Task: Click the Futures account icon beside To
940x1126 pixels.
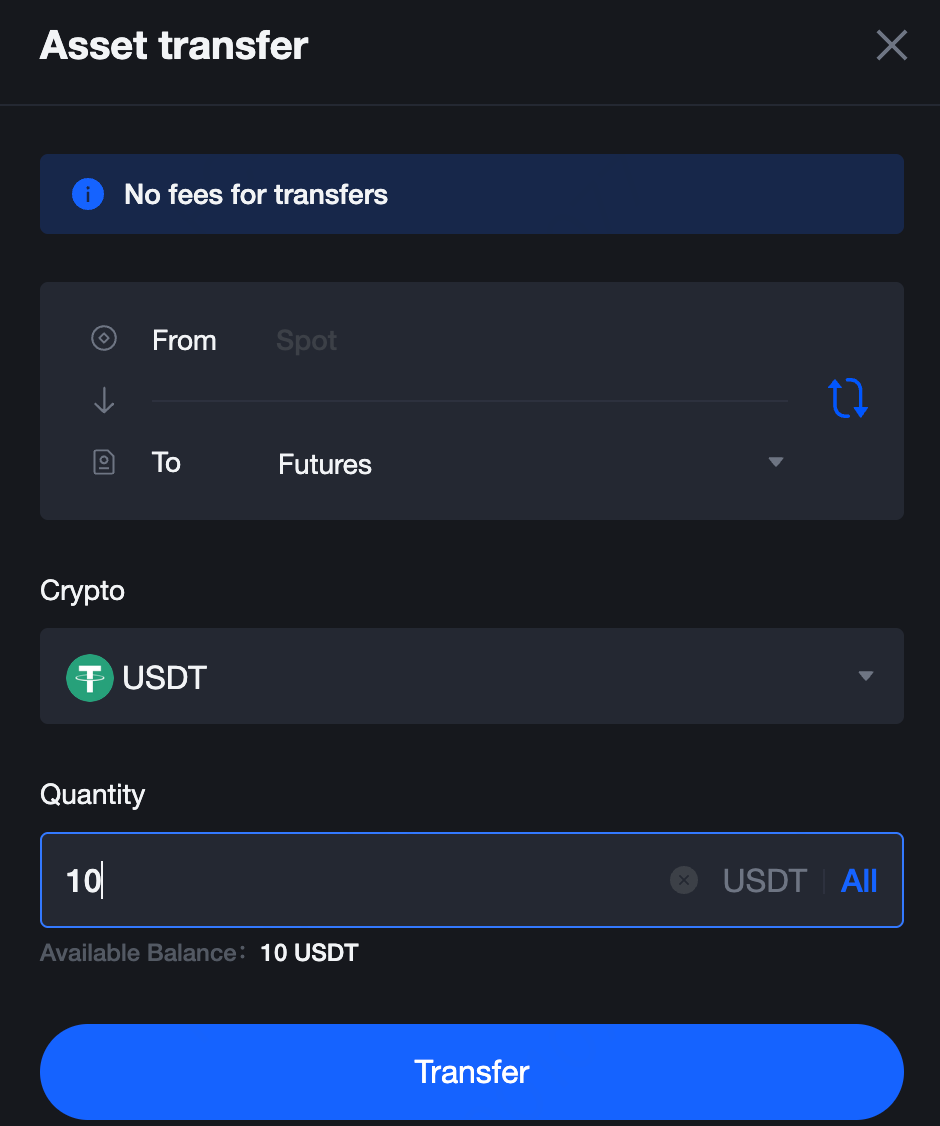Action: pyautogui.click(x=104, y=462)
